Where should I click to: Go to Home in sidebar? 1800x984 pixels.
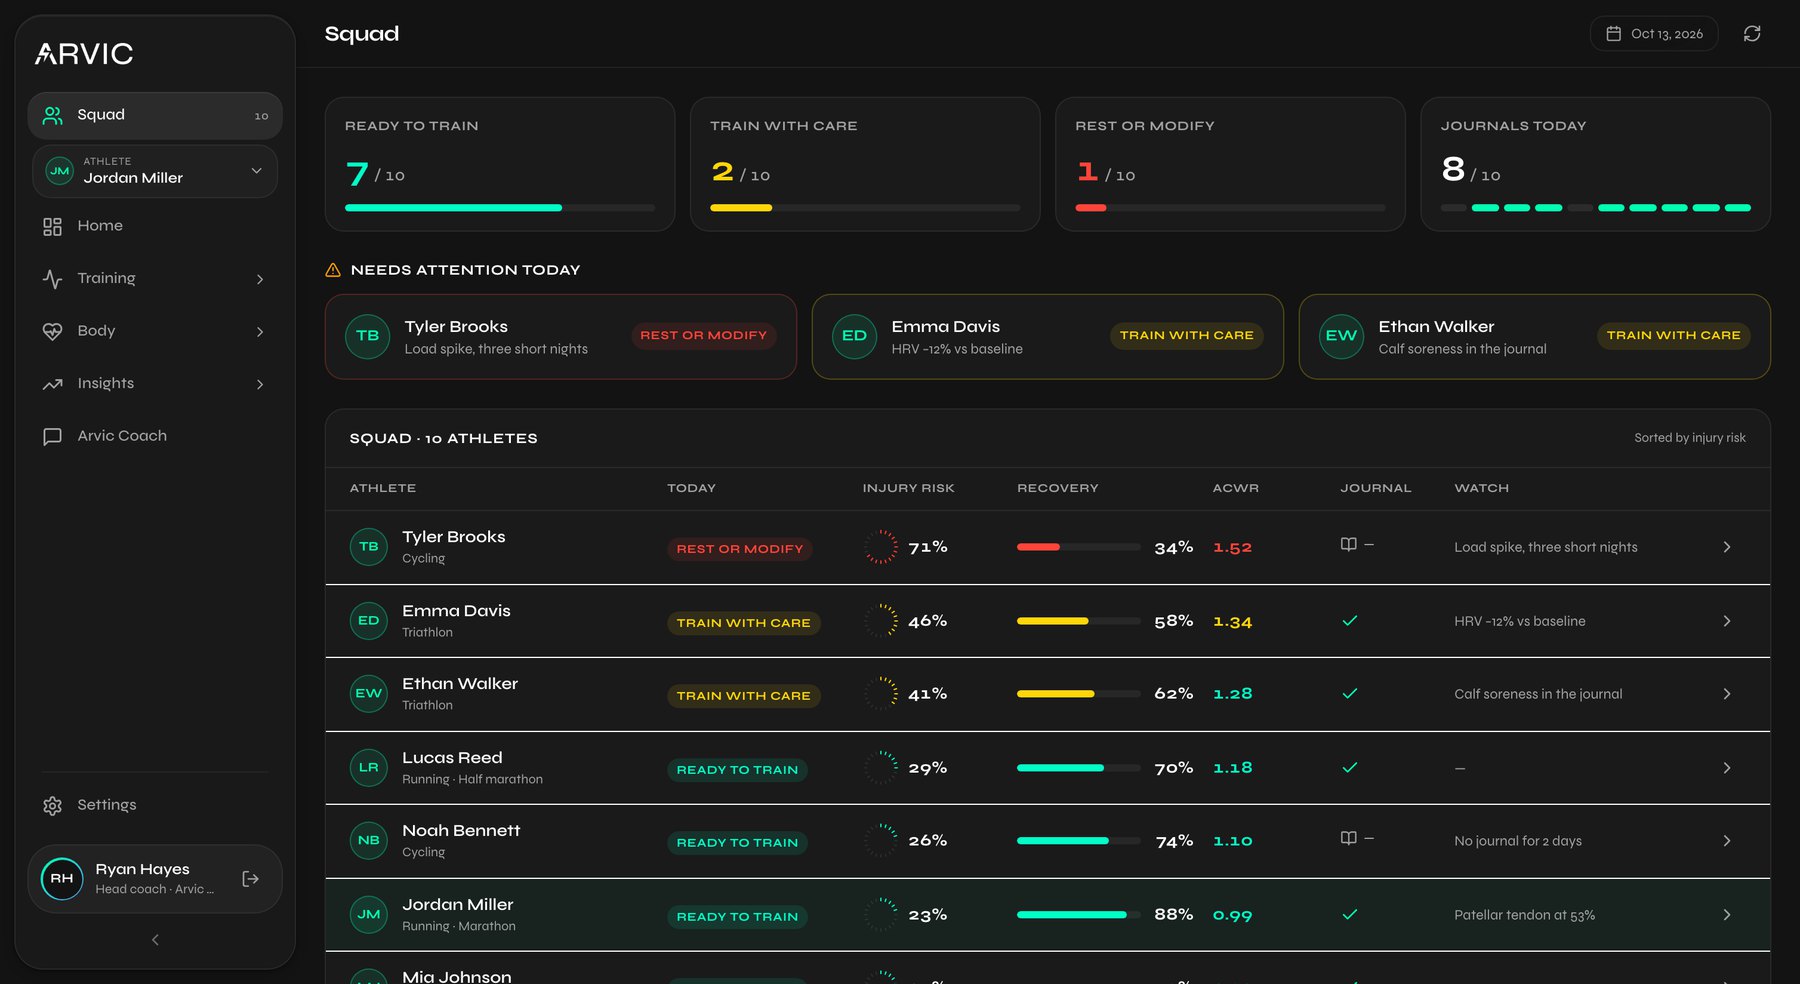[155, 226]
